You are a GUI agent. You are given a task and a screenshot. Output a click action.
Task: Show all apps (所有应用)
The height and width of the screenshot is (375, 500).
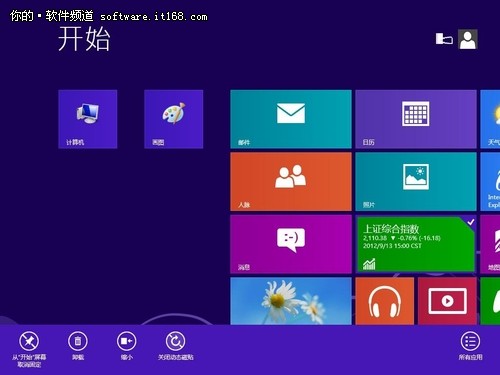click(x=470, y=346)
